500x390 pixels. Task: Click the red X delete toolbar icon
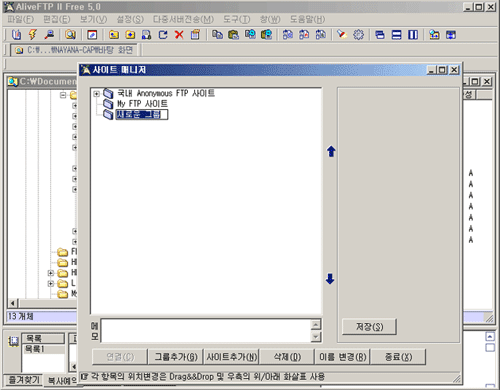[179, 35]
